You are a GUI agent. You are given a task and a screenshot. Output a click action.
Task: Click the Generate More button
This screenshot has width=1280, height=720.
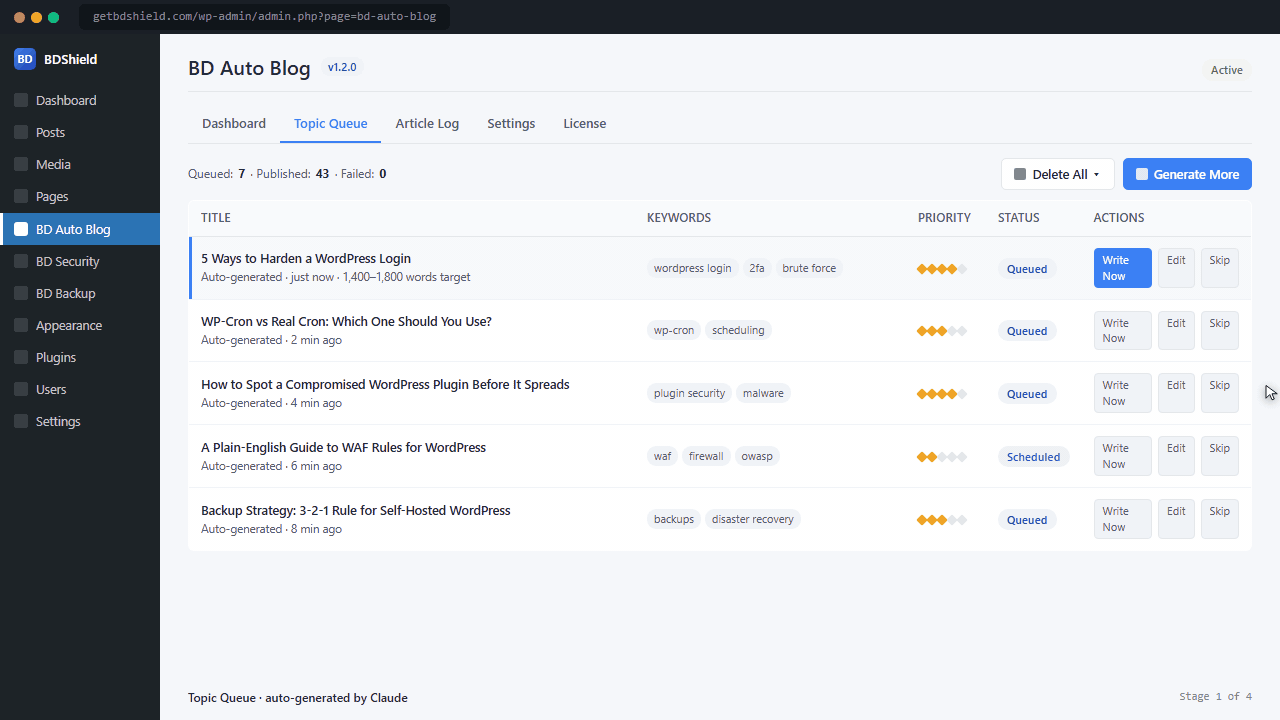coord(1187,174)
